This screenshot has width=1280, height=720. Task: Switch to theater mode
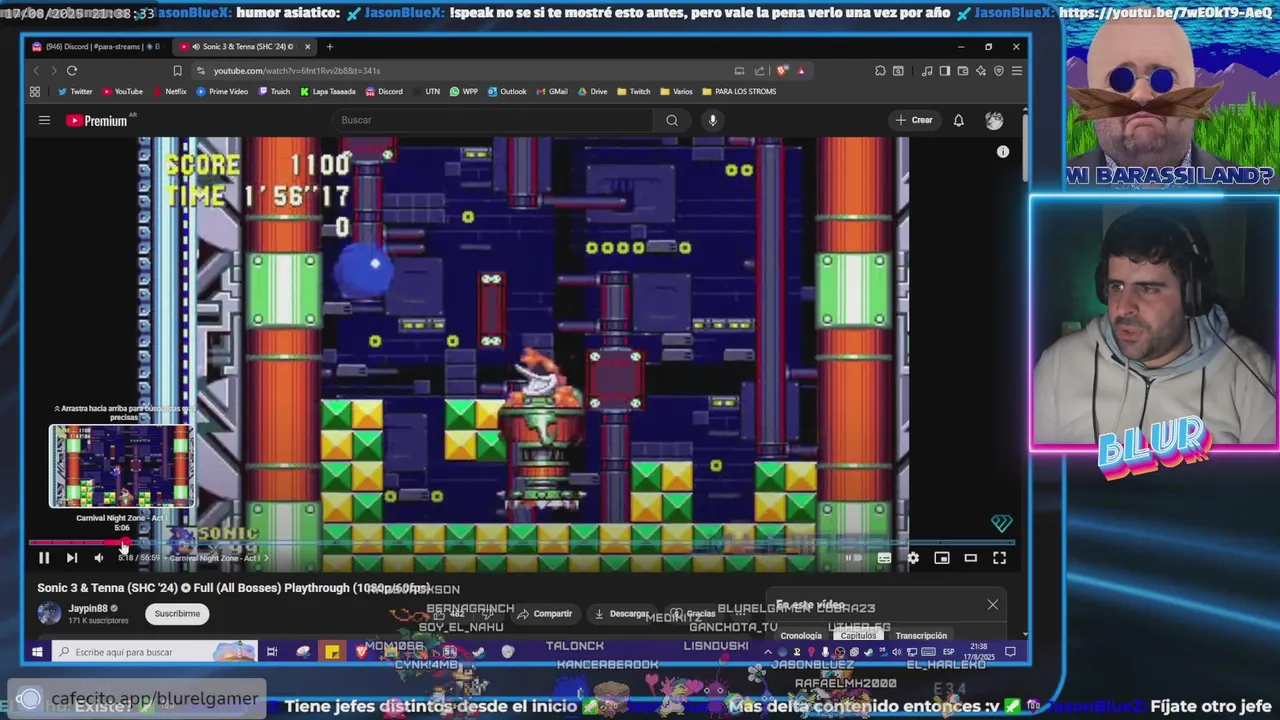[970, 558]
